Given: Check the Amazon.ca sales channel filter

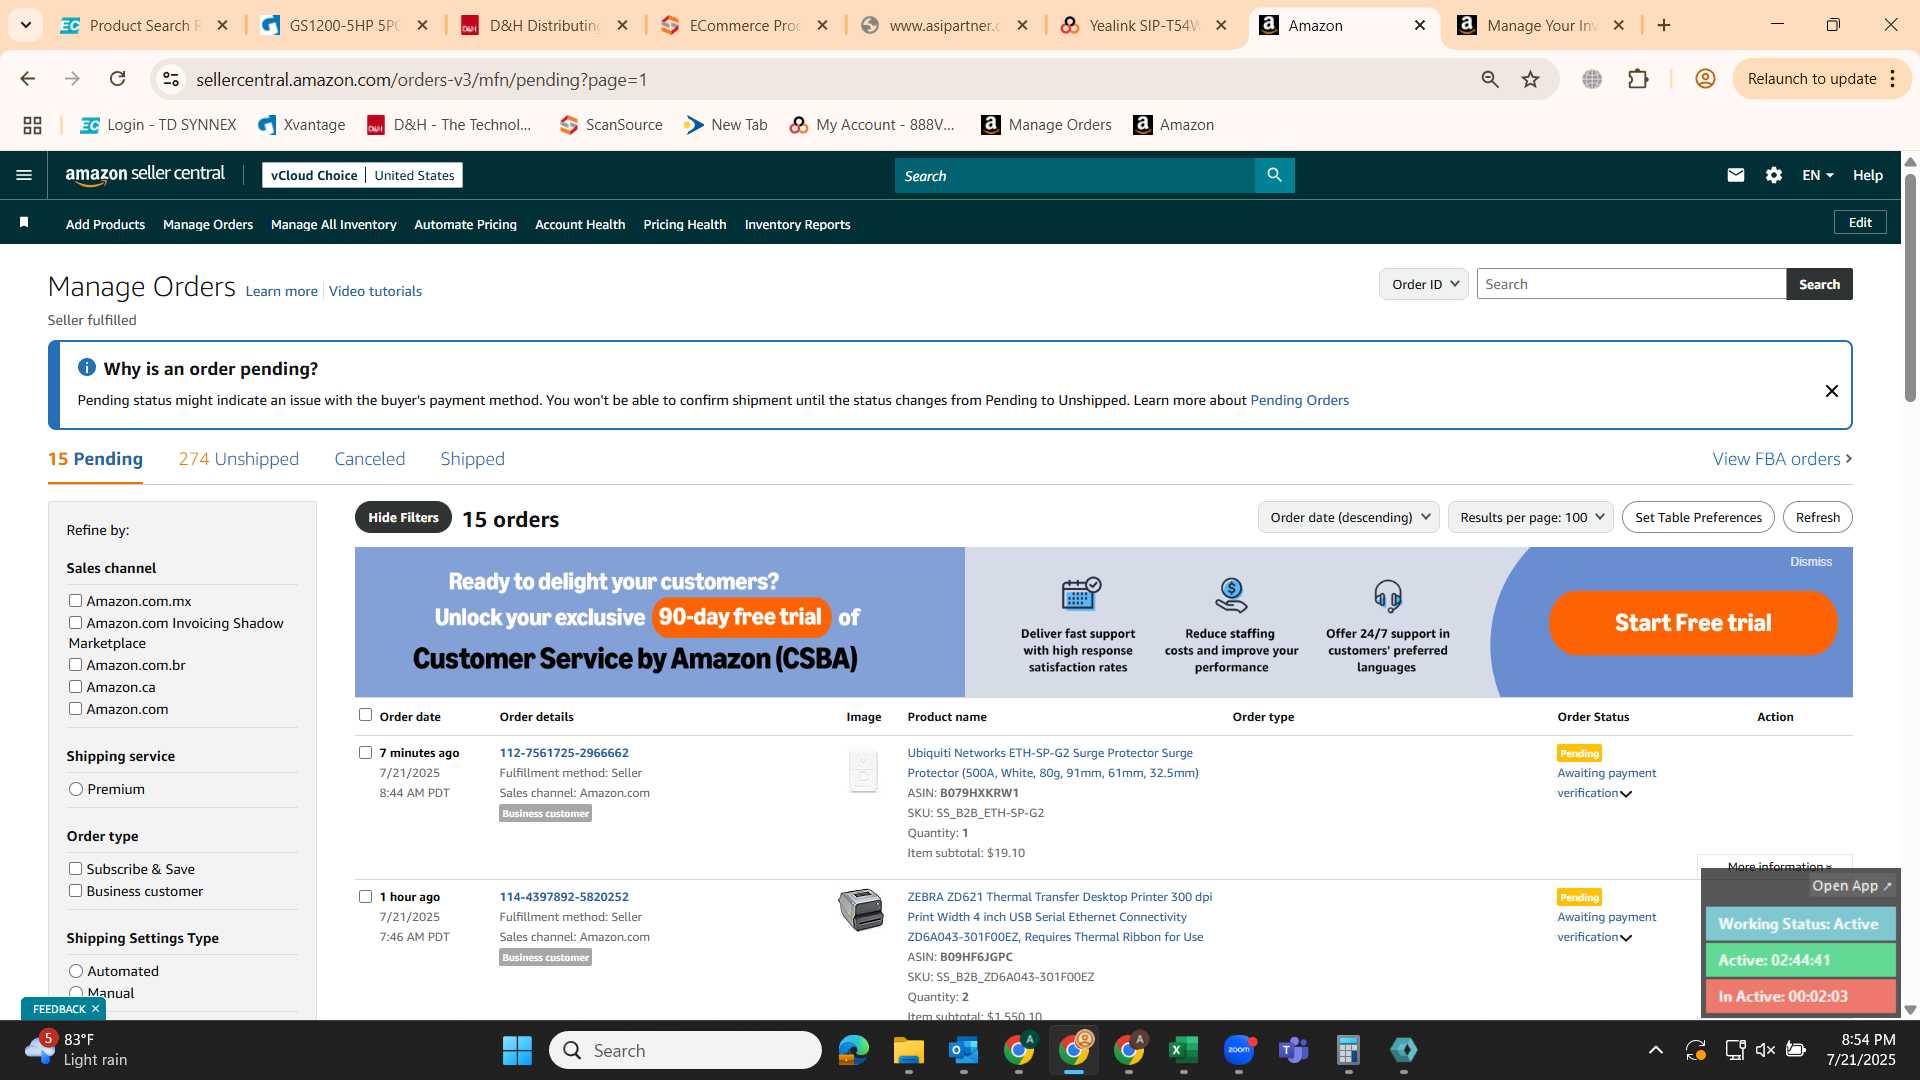Looking at the screenshot, I should pos(75,686).
